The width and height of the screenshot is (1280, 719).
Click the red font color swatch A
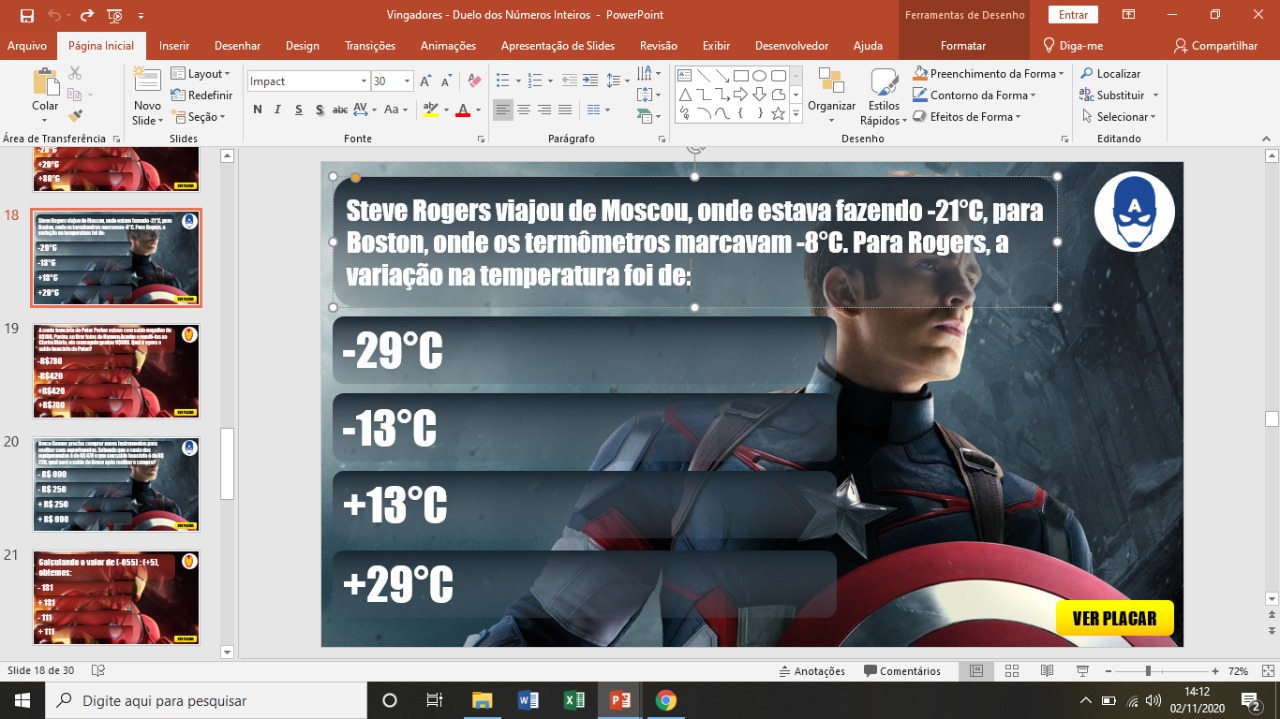click(x=462, y=110)
